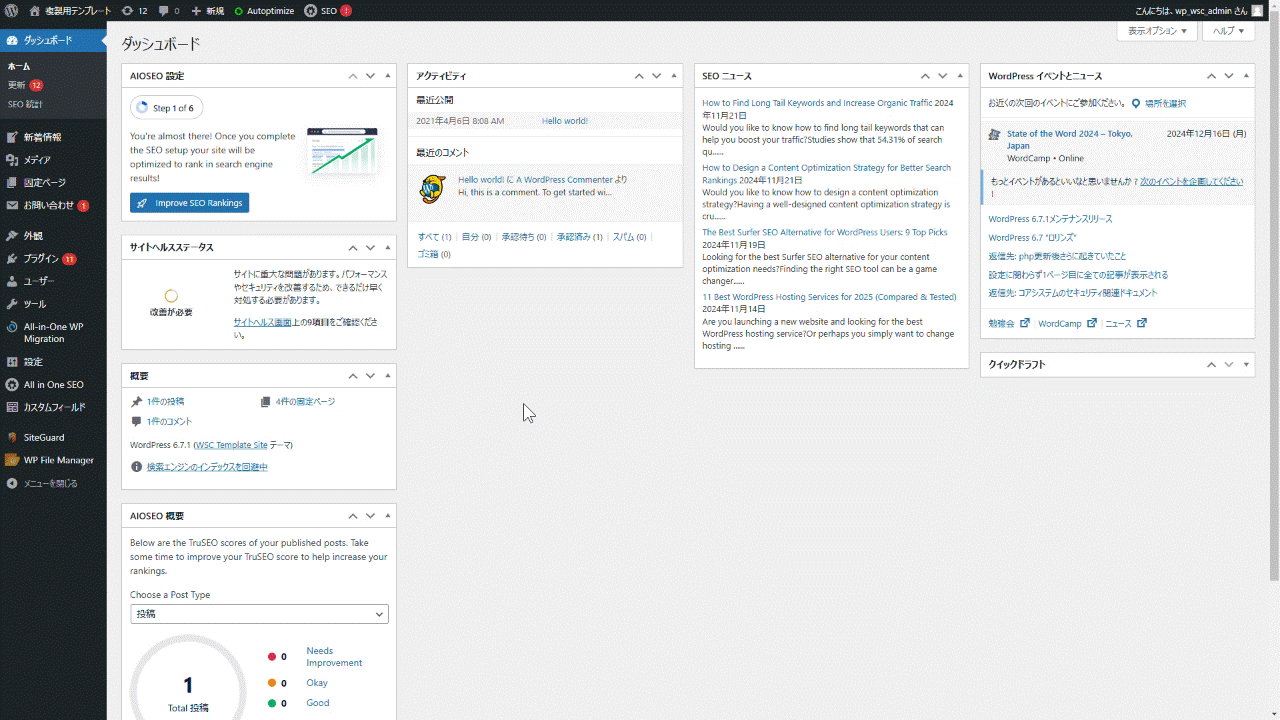The height and width of the screenshot is (720, 1280).
Task: Open 11 Best WordPress Hosting Services article
Action: [x=829, y=297]
